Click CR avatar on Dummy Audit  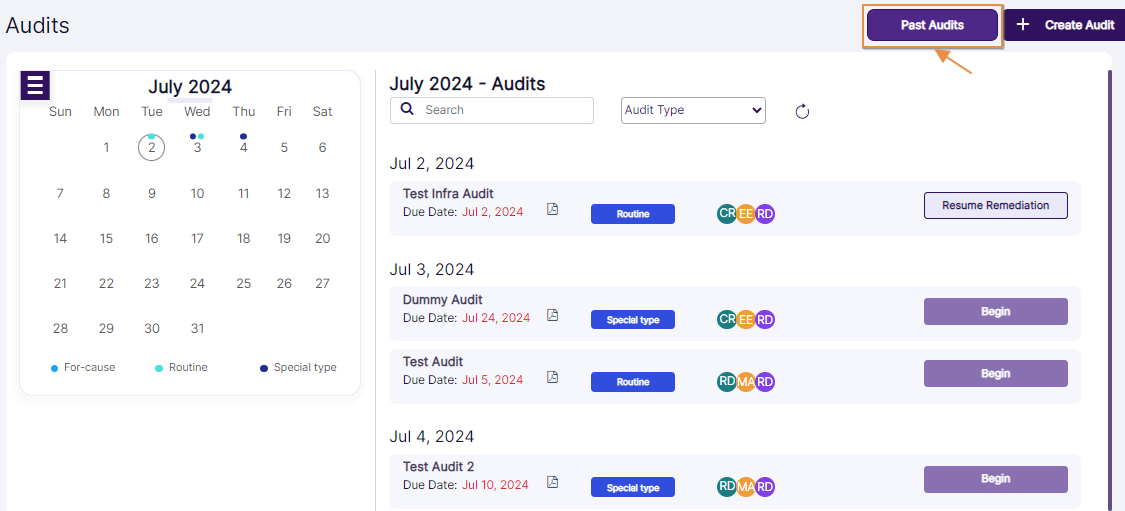[727, 319]
